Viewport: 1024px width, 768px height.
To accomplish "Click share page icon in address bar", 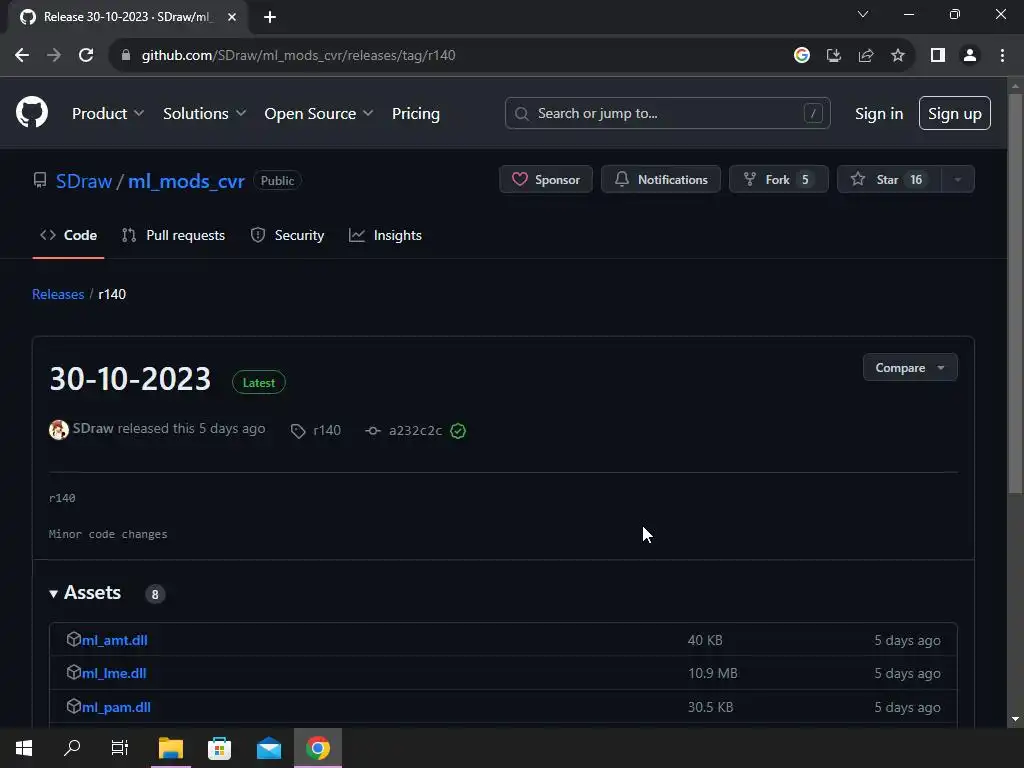I will pyautogui.click(x=866, y=56).
